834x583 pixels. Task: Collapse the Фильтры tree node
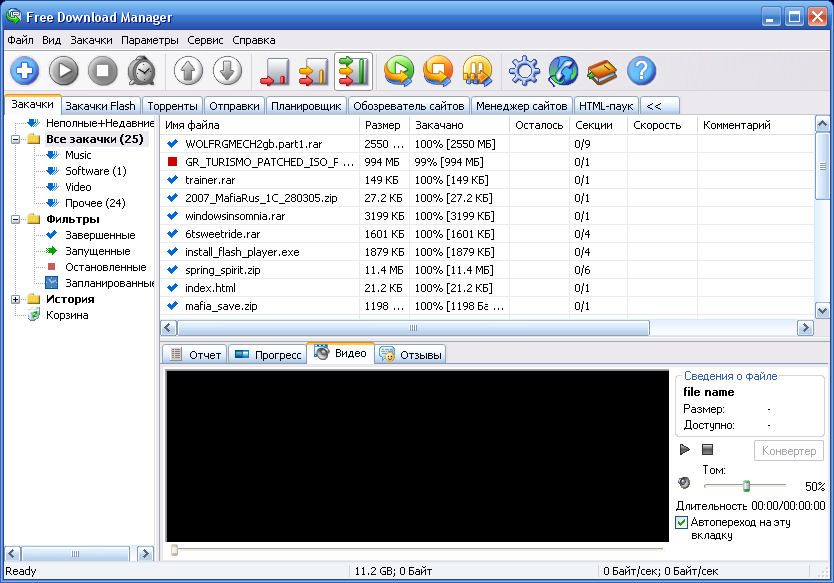click(x=15, y=219)
